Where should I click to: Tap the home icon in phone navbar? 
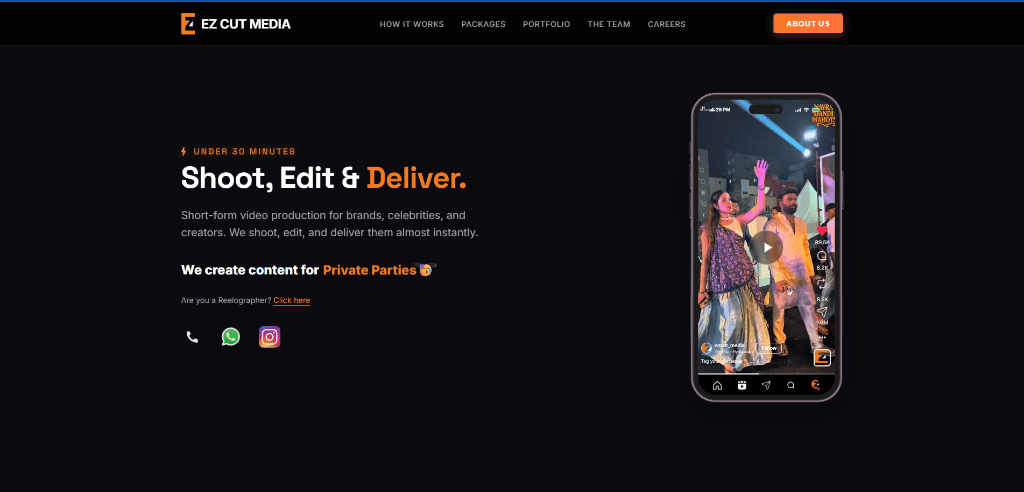tap(717, 385)
